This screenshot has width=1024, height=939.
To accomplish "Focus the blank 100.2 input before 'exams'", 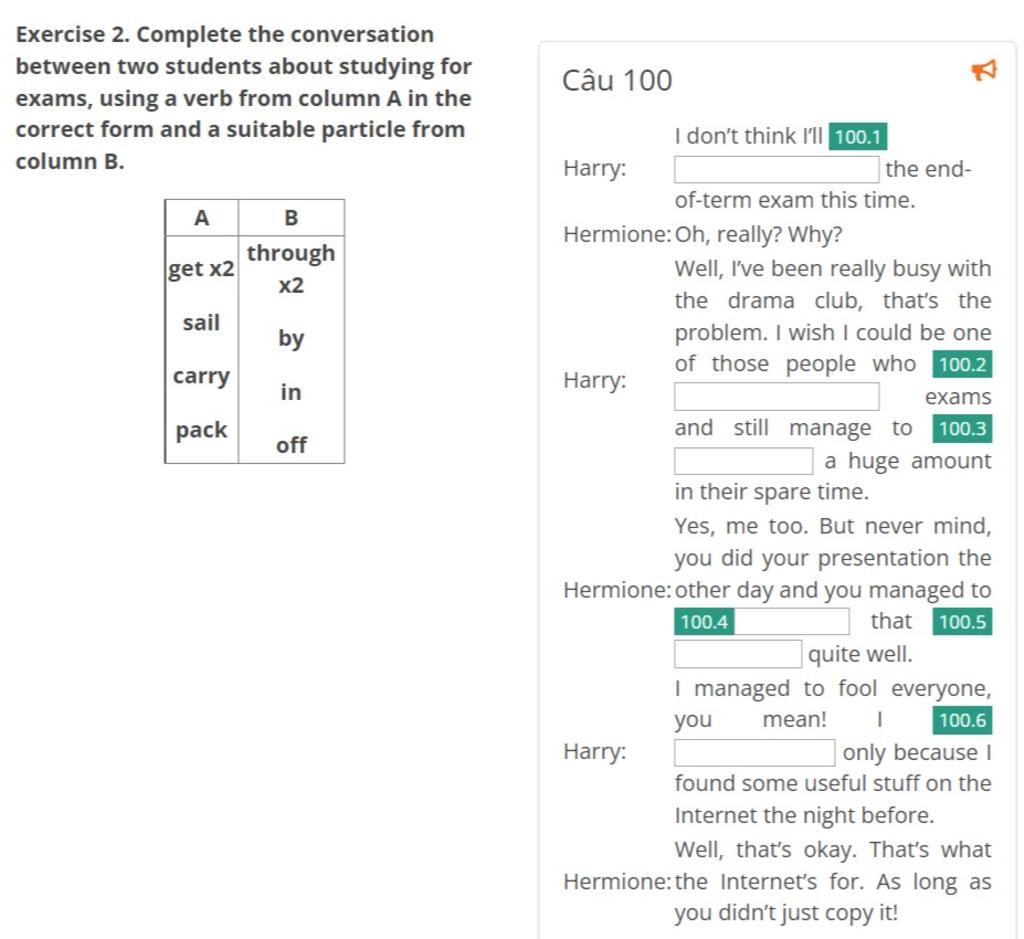I will [x=777, y=397].
